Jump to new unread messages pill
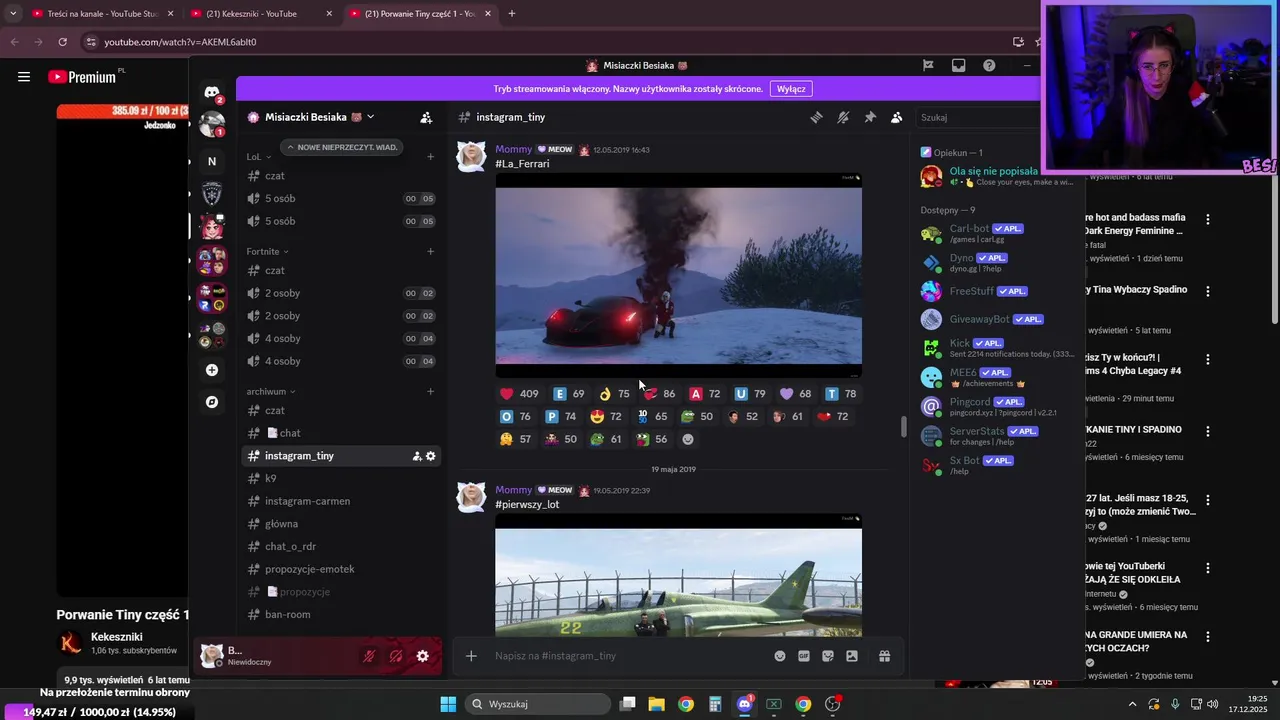1280x720 pixels. [342, 147]
